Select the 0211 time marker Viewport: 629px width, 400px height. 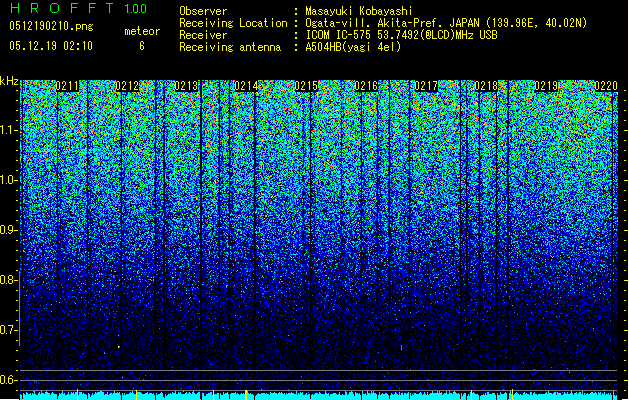[67, 86]
